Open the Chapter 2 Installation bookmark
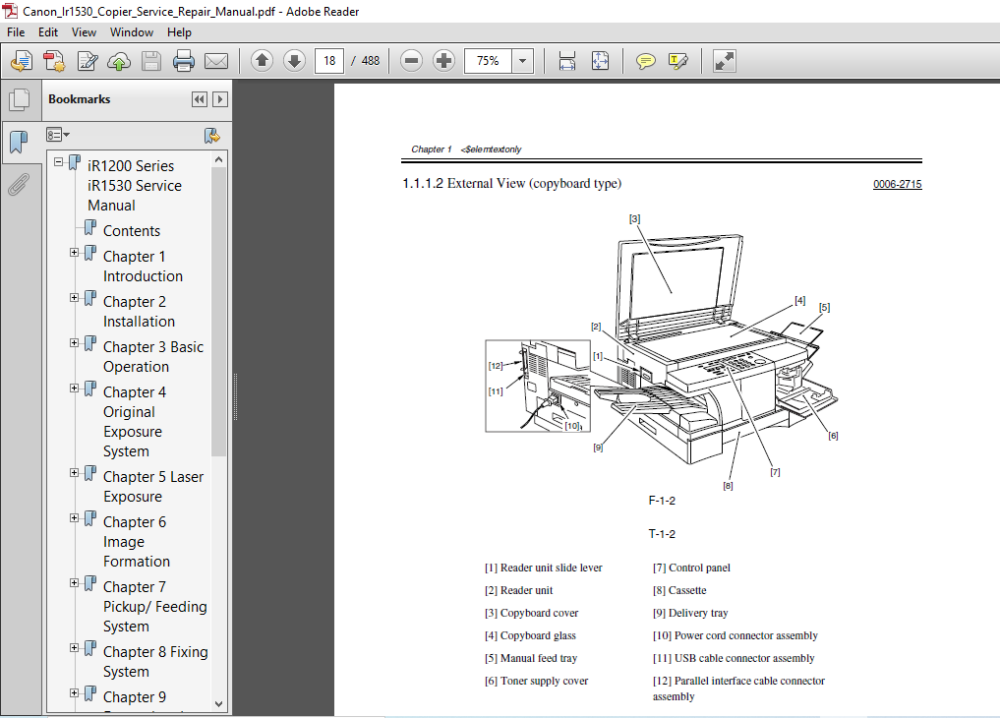 click(x=139, y=312)
